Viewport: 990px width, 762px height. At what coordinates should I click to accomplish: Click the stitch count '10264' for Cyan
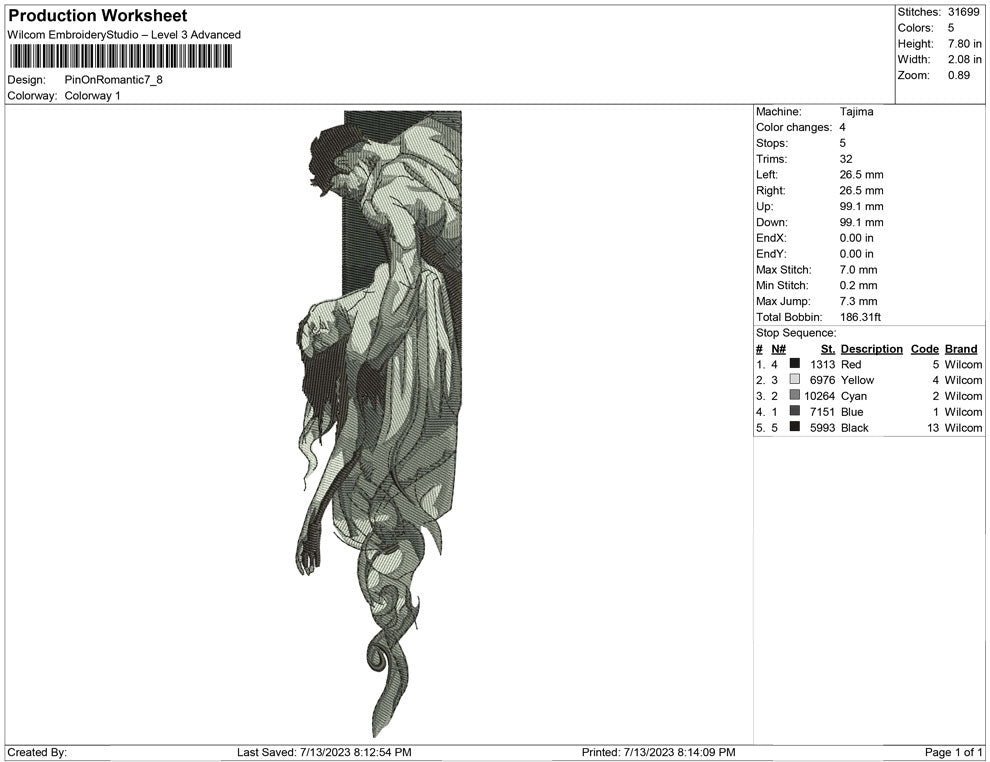820,396
